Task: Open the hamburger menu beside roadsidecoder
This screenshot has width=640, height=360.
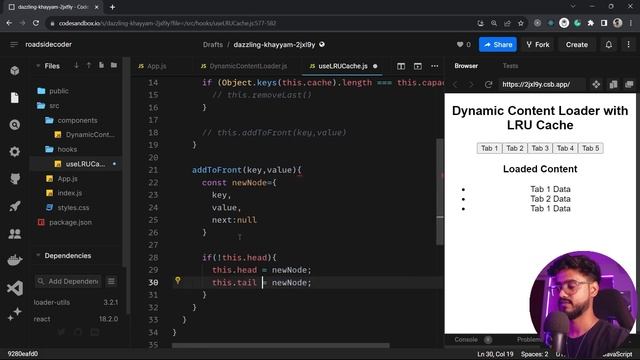Action: tap(14, 44)
